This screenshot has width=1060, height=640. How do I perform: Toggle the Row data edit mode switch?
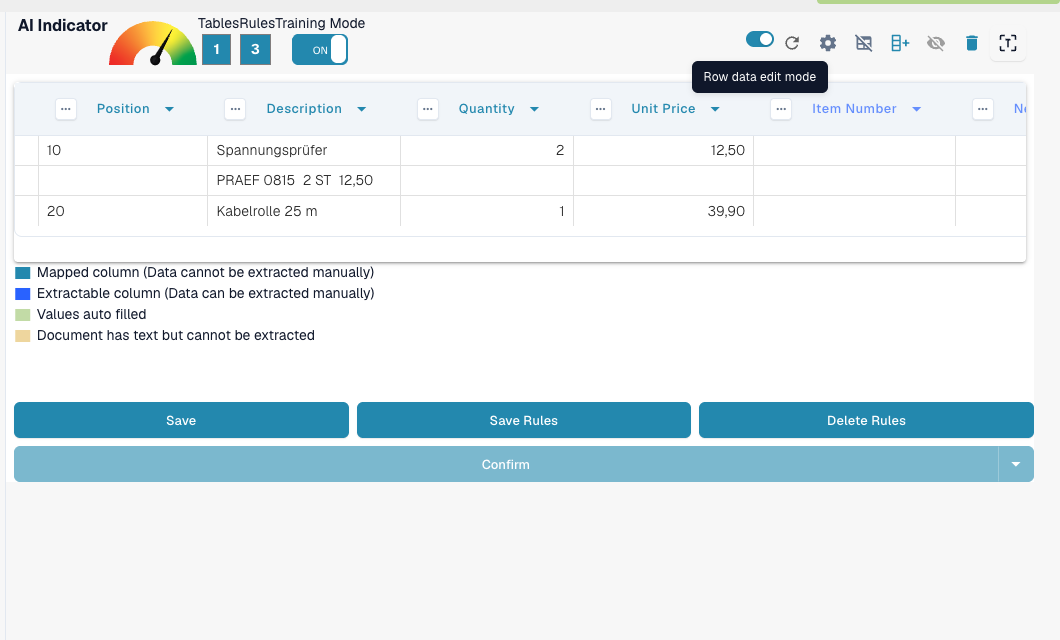(x=760, y=39)
